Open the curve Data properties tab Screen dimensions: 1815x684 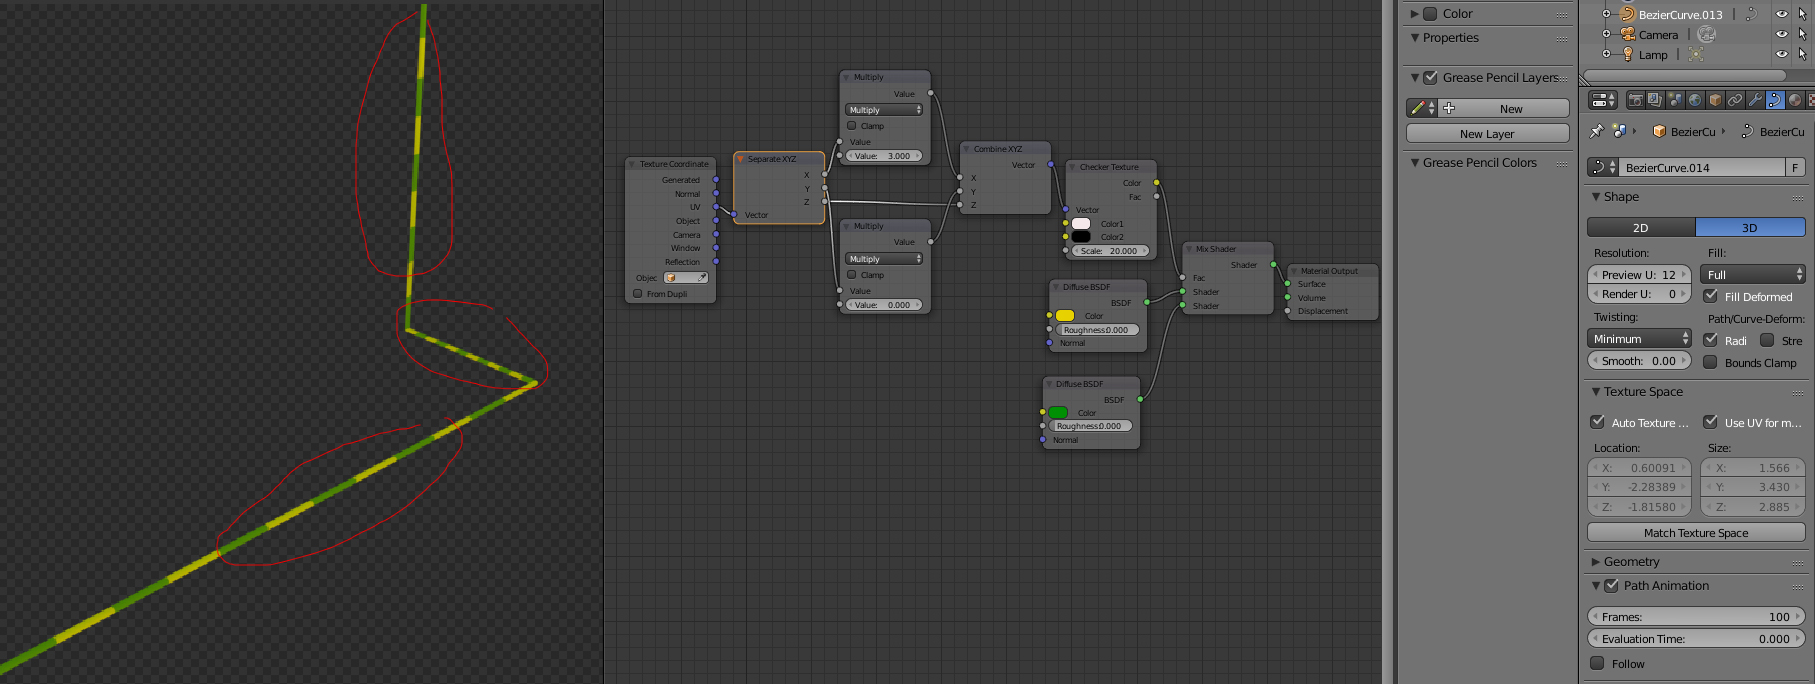(x=1775, y=100)
